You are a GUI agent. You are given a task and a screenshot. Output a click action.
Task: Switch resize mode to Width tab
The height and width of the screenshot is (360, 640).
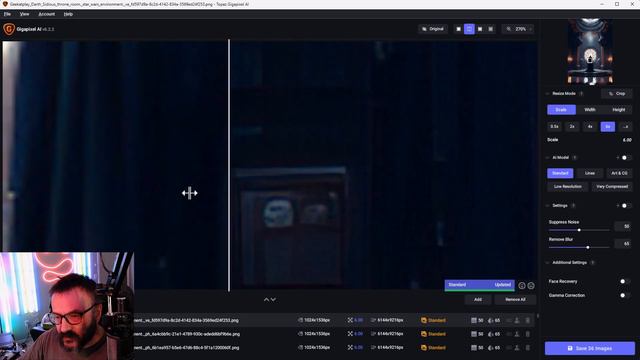pos(590,110)
